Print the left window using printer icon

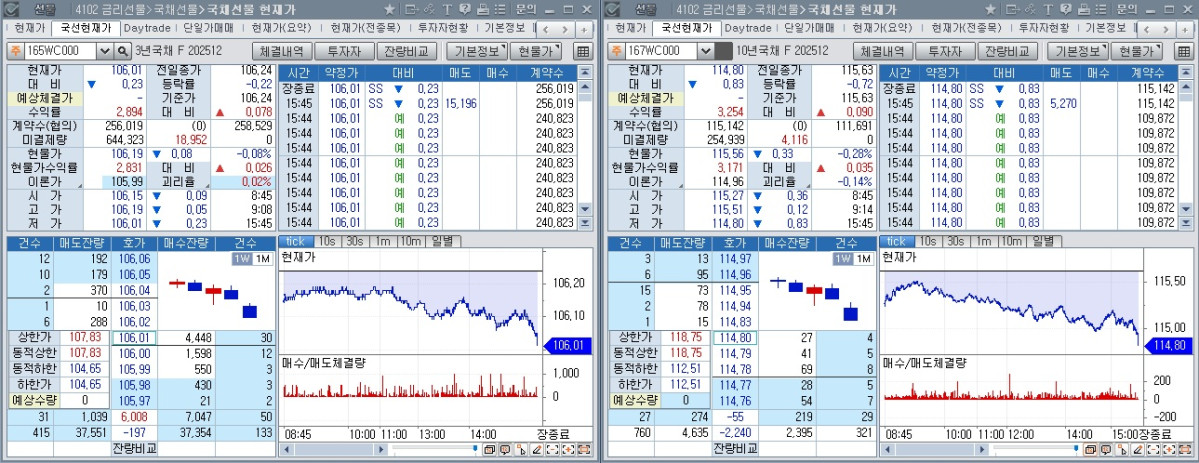pyautogui.click(x=483, y=9)
